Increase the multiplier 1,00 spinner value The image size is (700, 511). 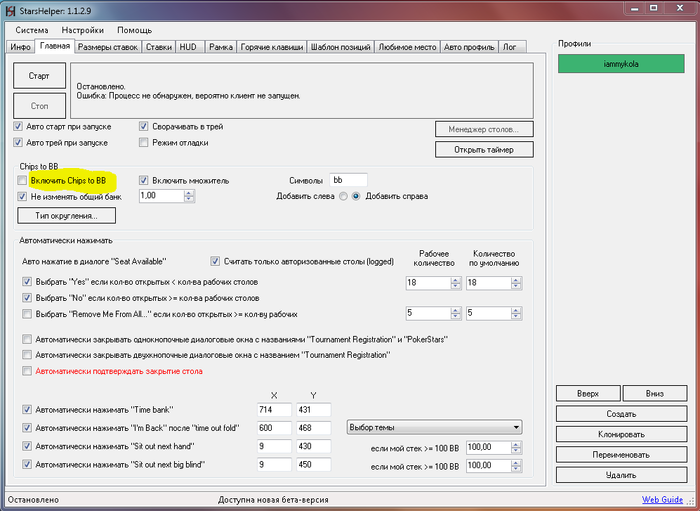[189, 193]
